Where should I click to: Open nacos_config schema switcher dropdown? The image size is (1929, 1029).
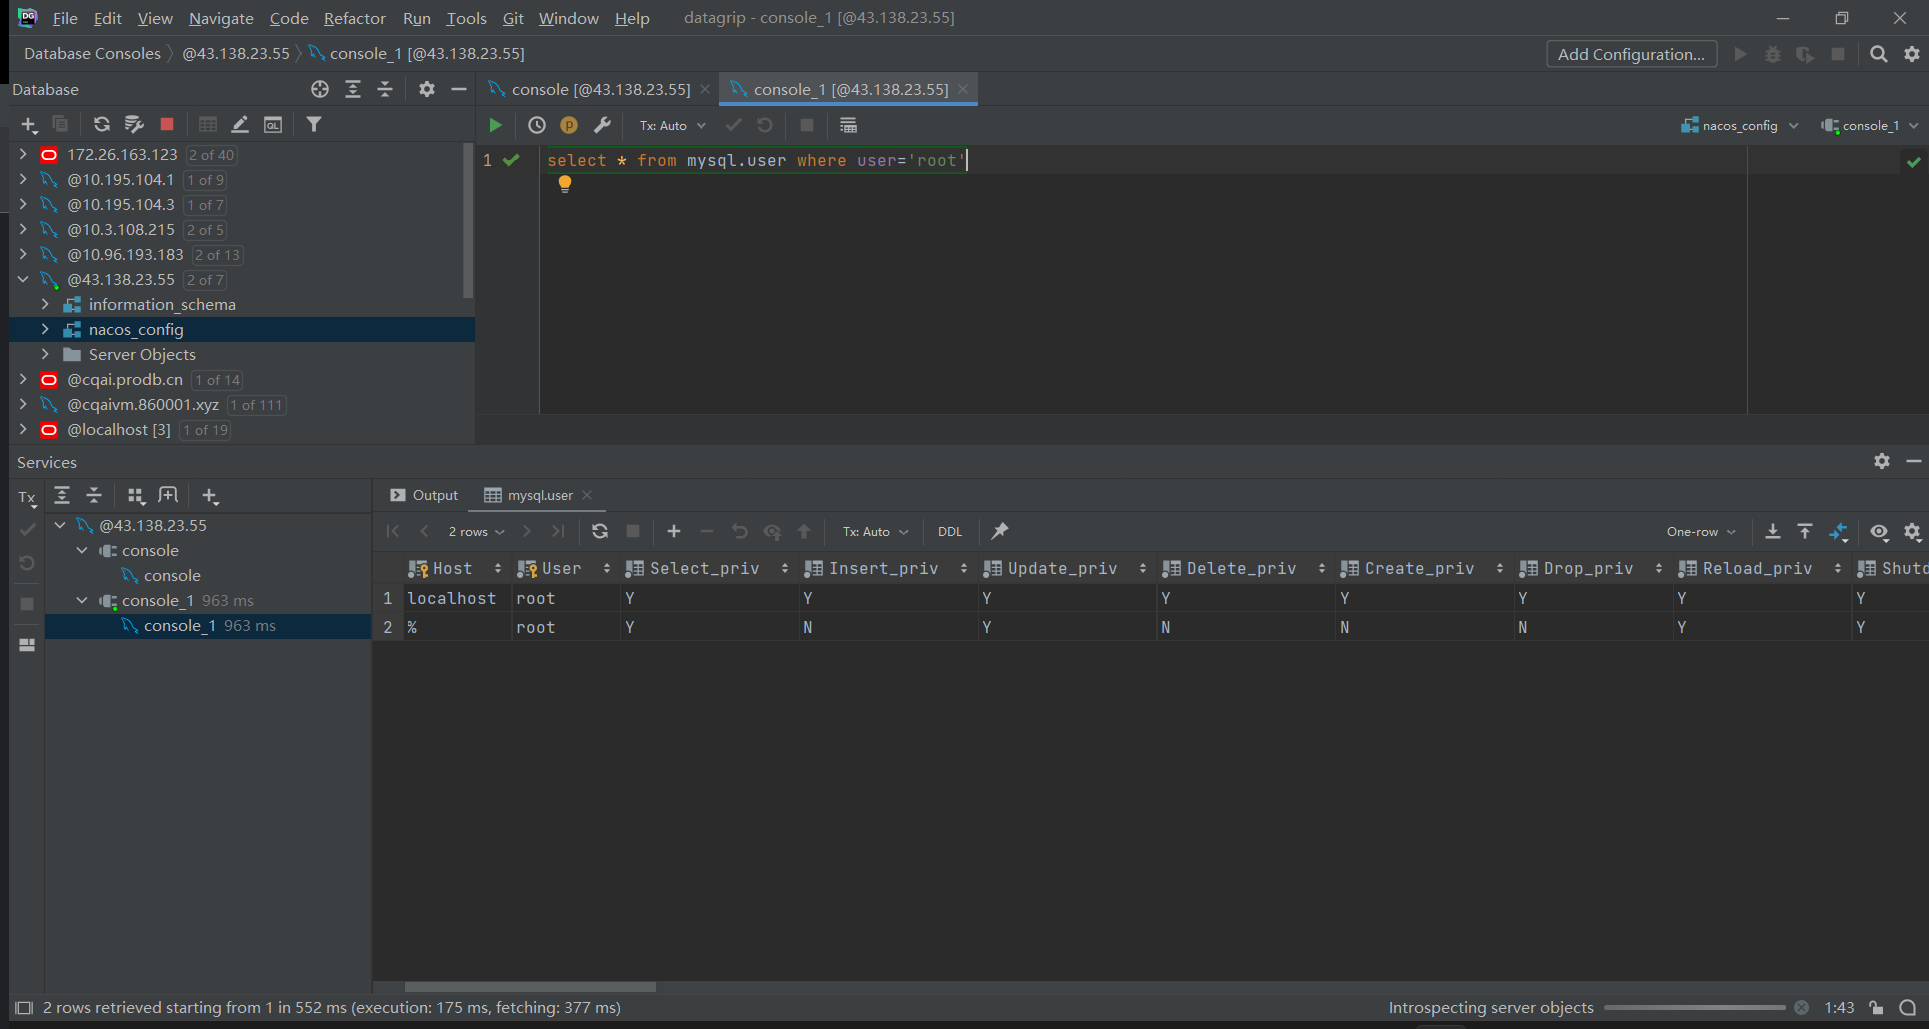tap(1740, 125)
